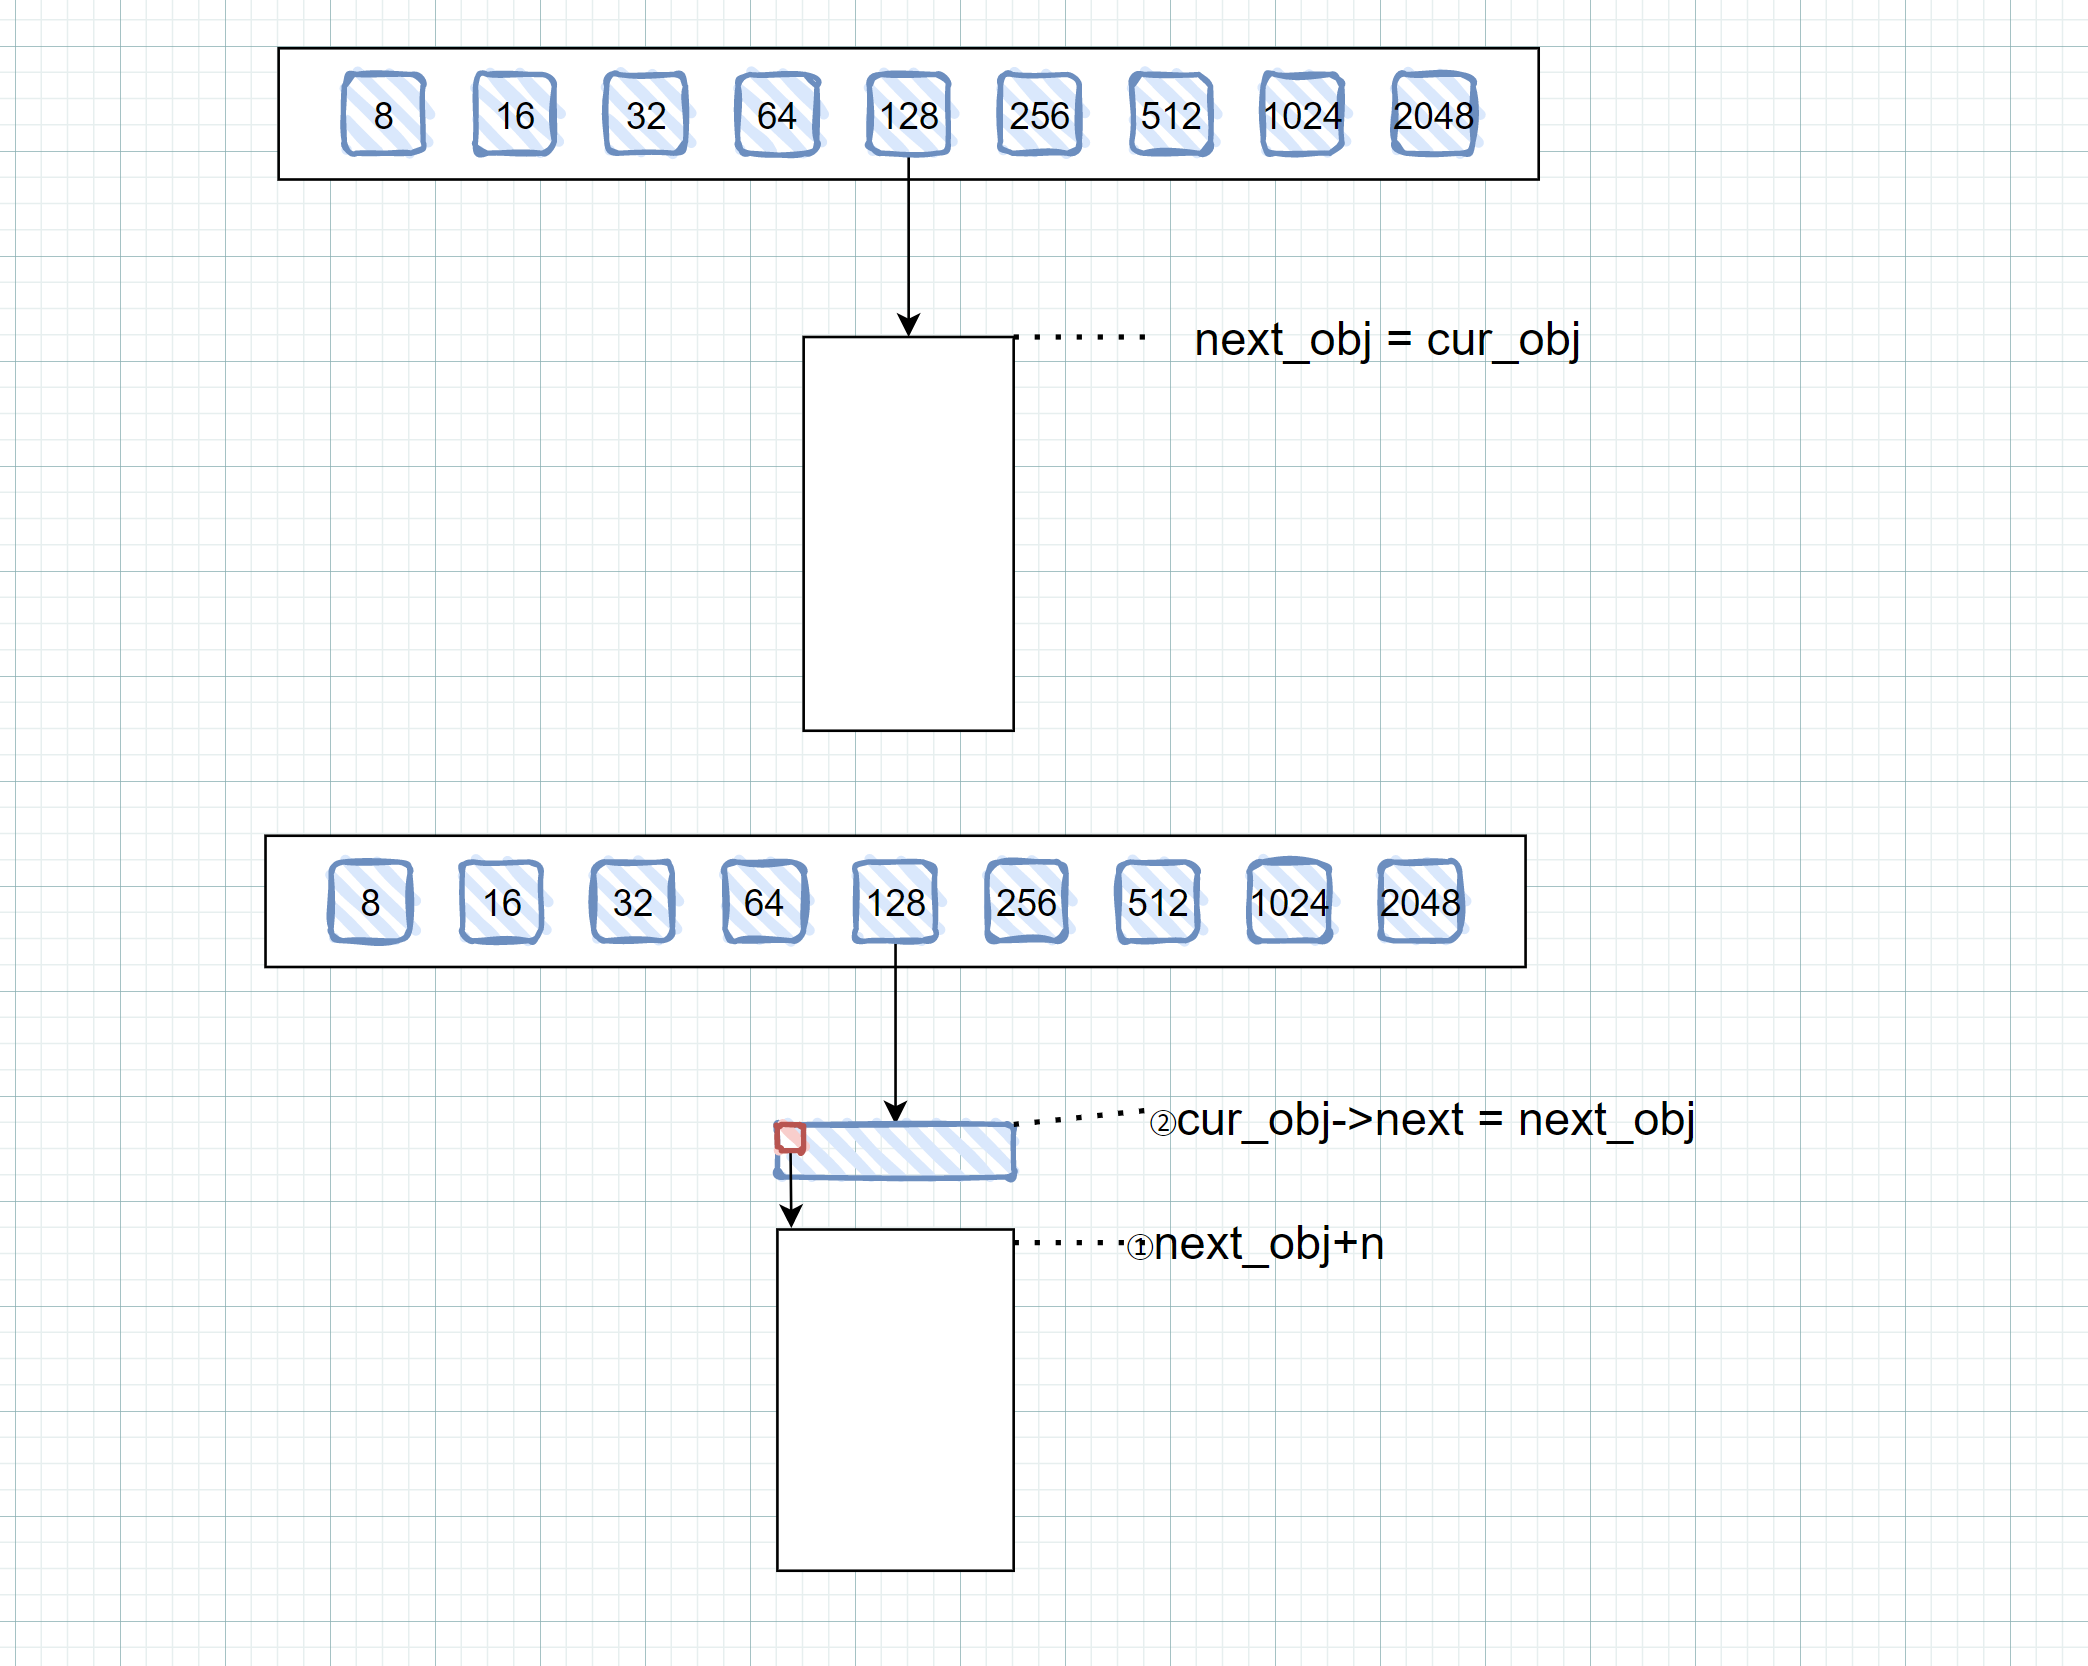
Task: Click the 128 box in top row
Action: (x=908, y=115)
